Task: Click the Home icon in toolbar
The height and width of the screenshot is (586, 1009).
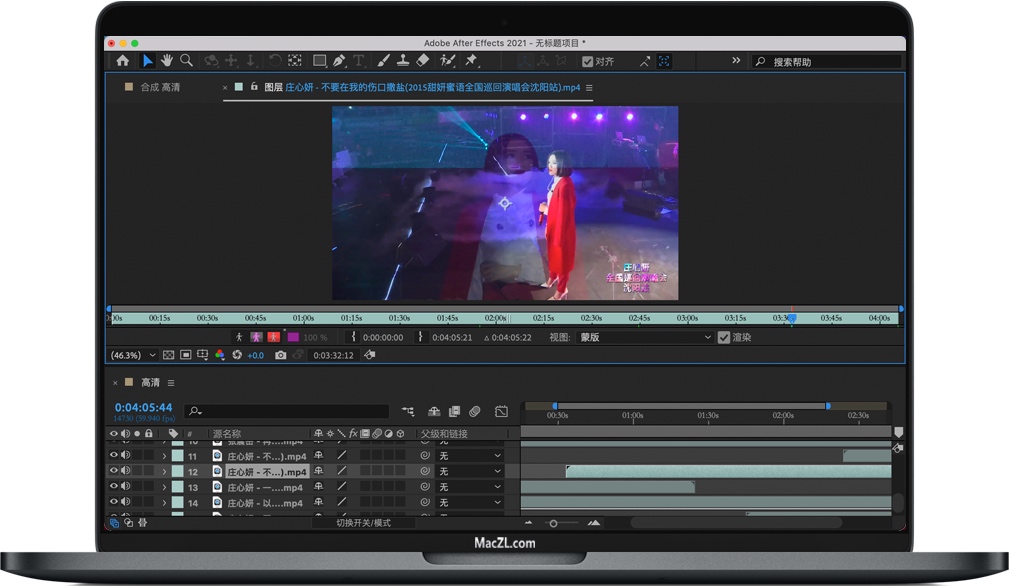Action: 122,61
